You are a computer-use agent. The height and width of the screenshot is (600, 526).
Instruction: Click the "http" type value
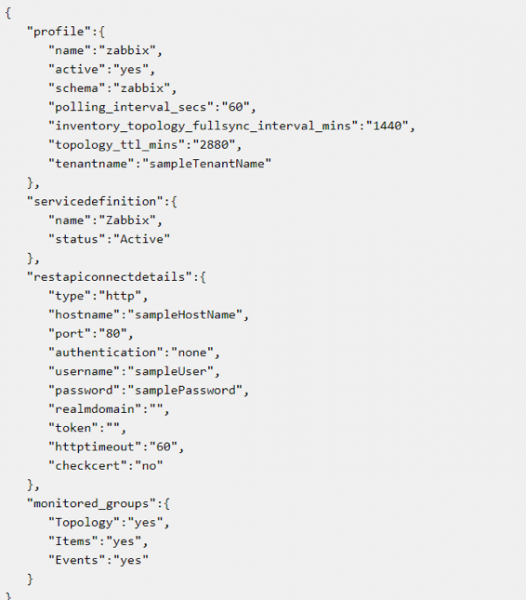pyautogui.click(x=120, y=296)
